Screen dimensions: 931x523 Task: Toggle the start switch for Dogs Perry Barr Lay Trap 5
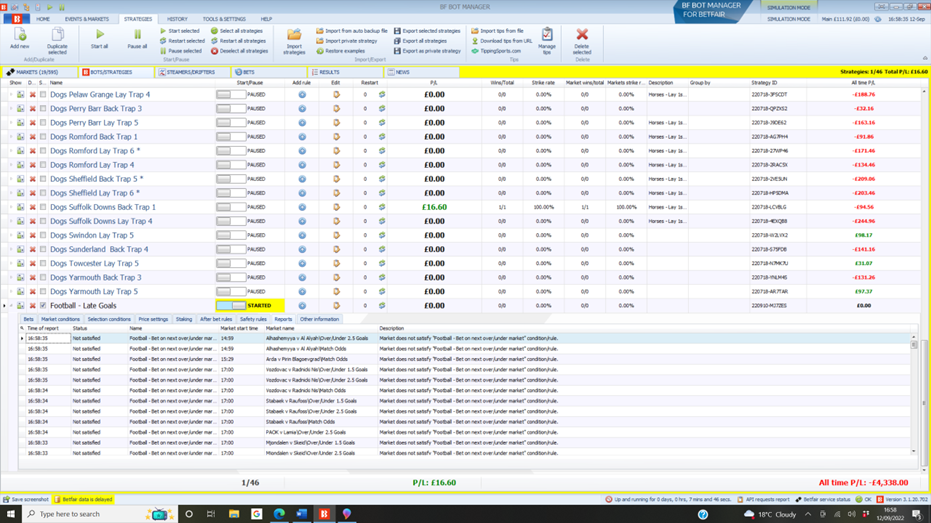pyautogui.click(x=231, y=123)
